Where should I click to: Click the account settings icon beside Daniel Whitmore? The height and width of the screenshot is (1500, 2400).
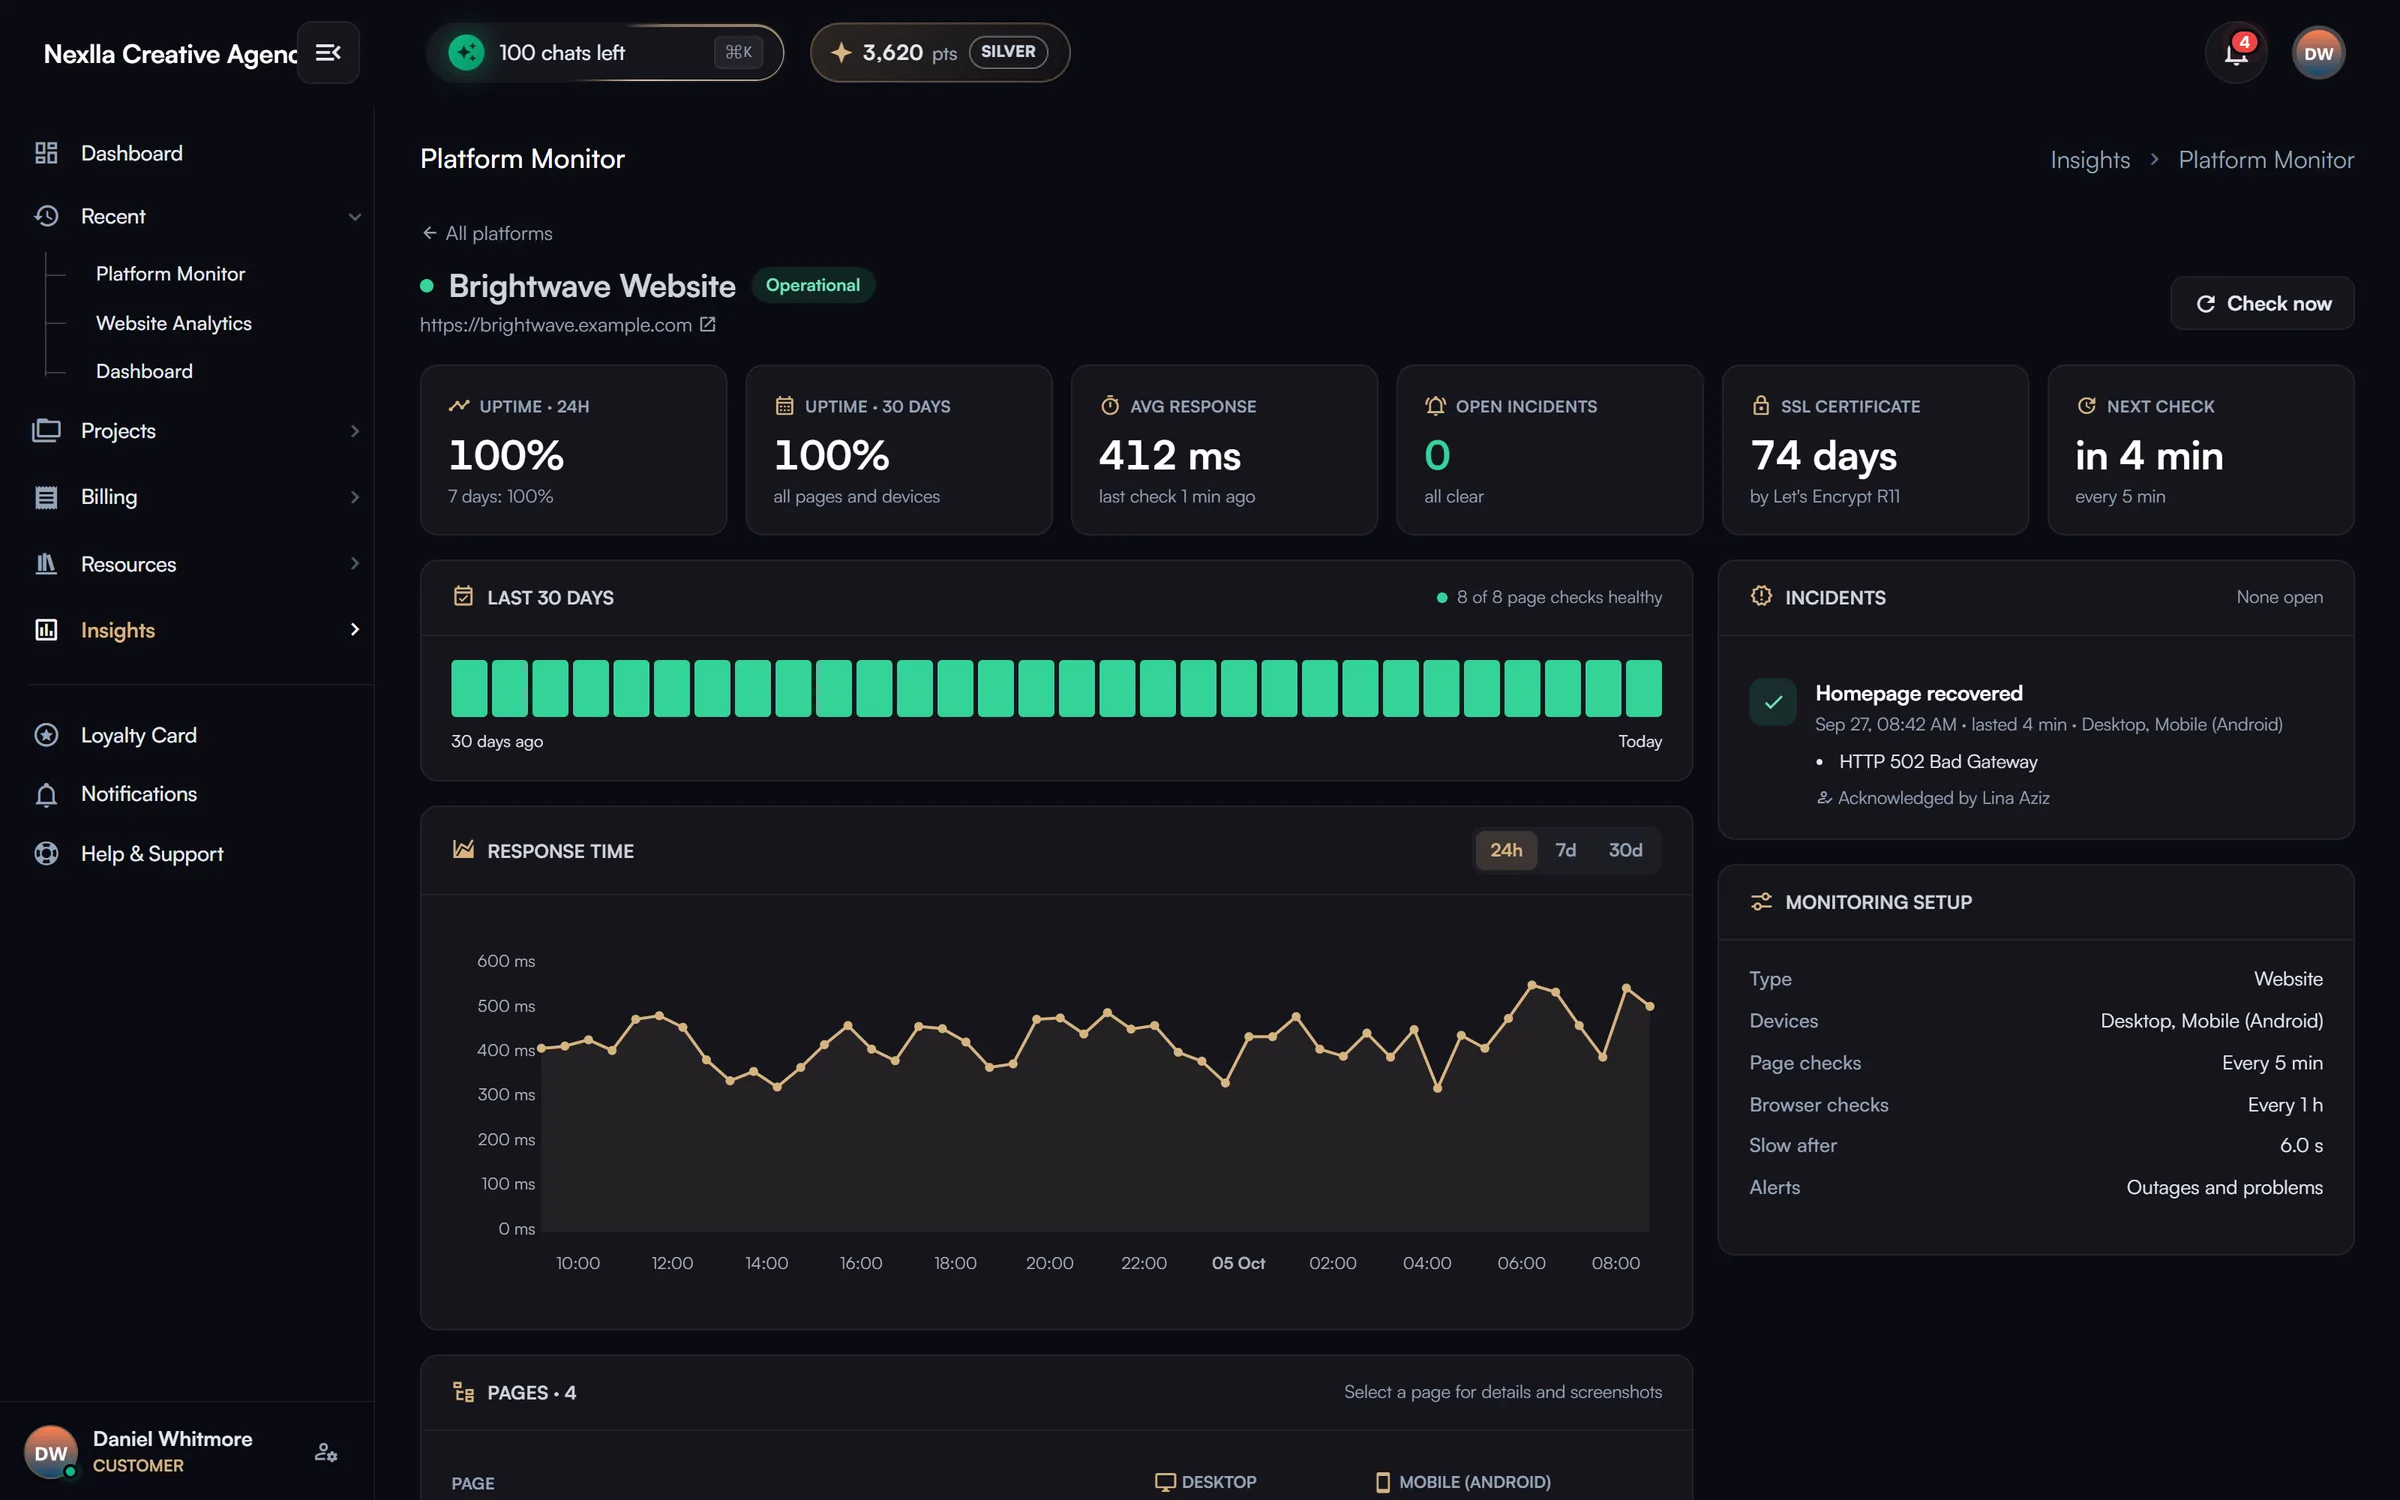[x=326, y=1452]
